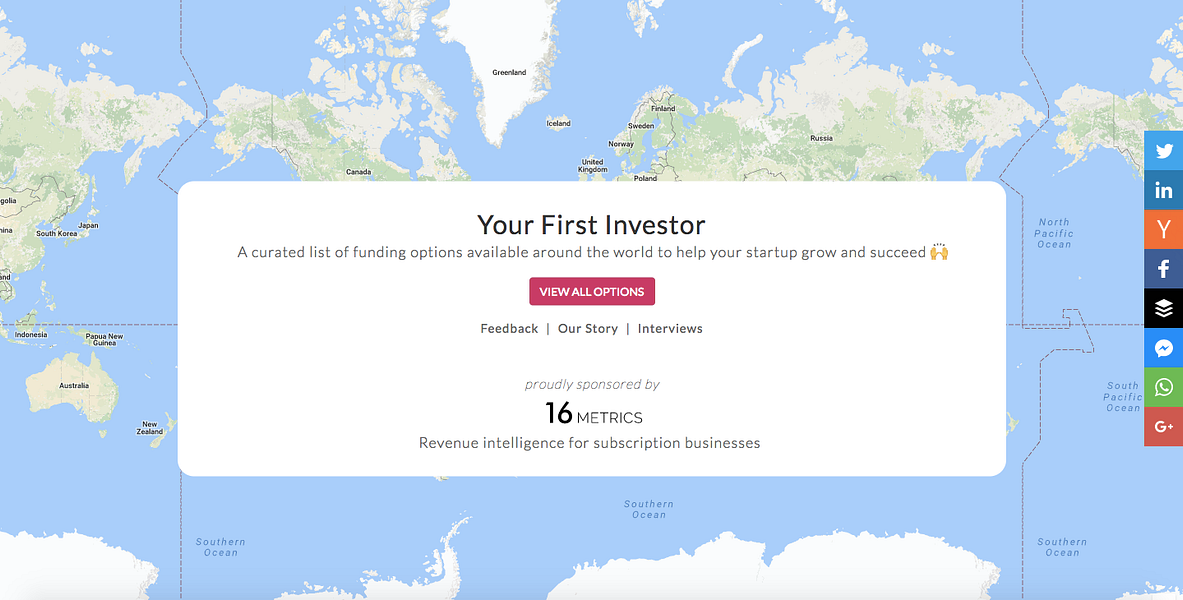Open the Interviews page

(670, 328)
